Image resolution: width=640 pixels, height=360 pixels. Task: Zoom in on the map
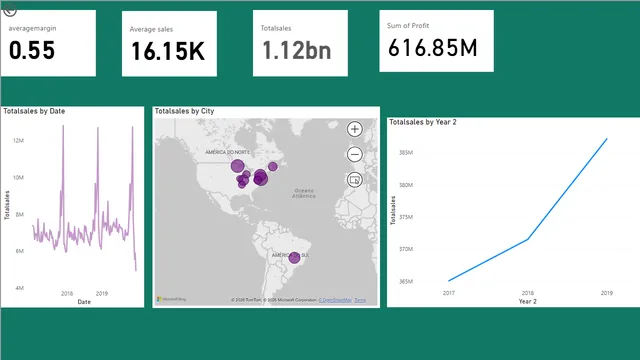[x=354, y=129]
